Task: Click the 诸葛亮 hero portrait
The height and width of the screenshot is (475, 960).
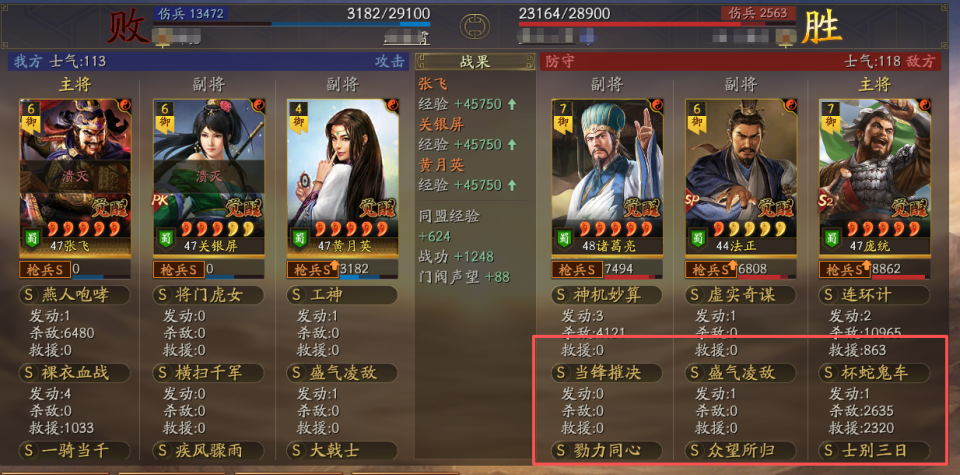Action: click(608, 176)
